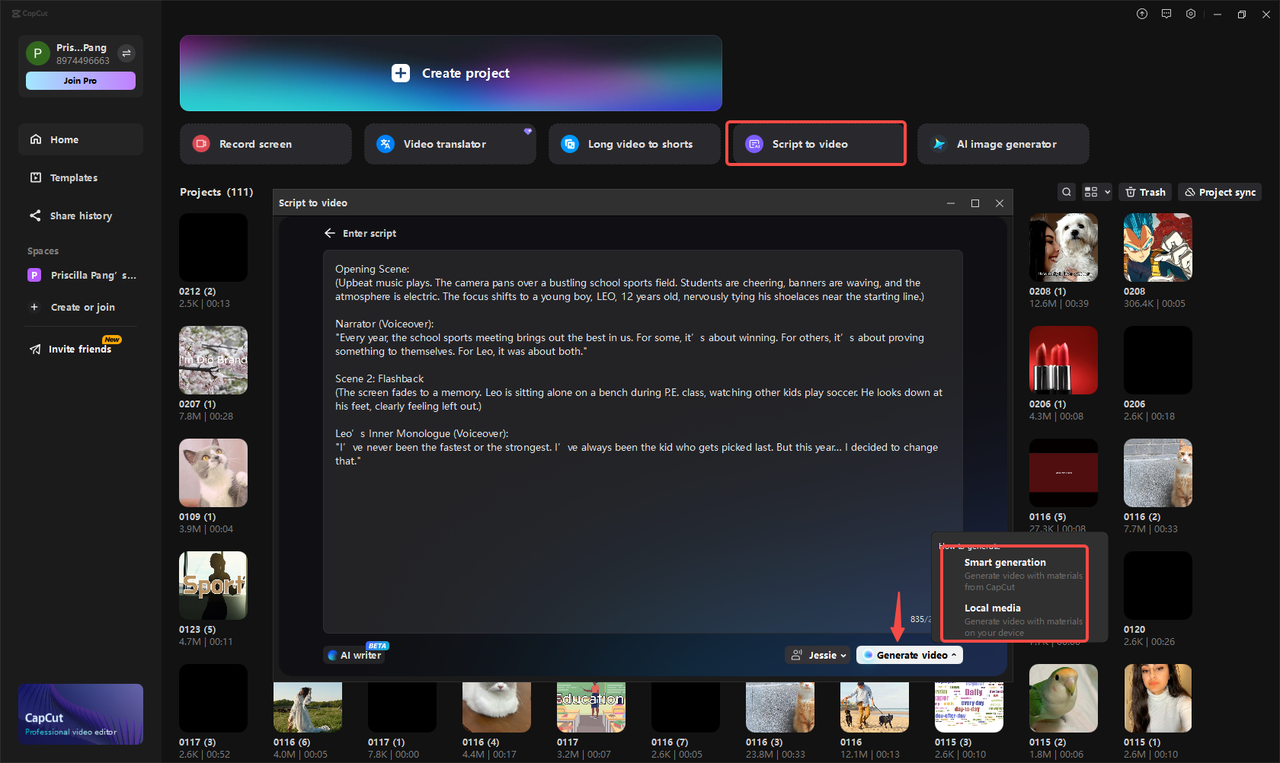The width and height of the screenshot is (1280, 763).
Task: Choose Local media from the generate menu
Action: (1023, 620)
